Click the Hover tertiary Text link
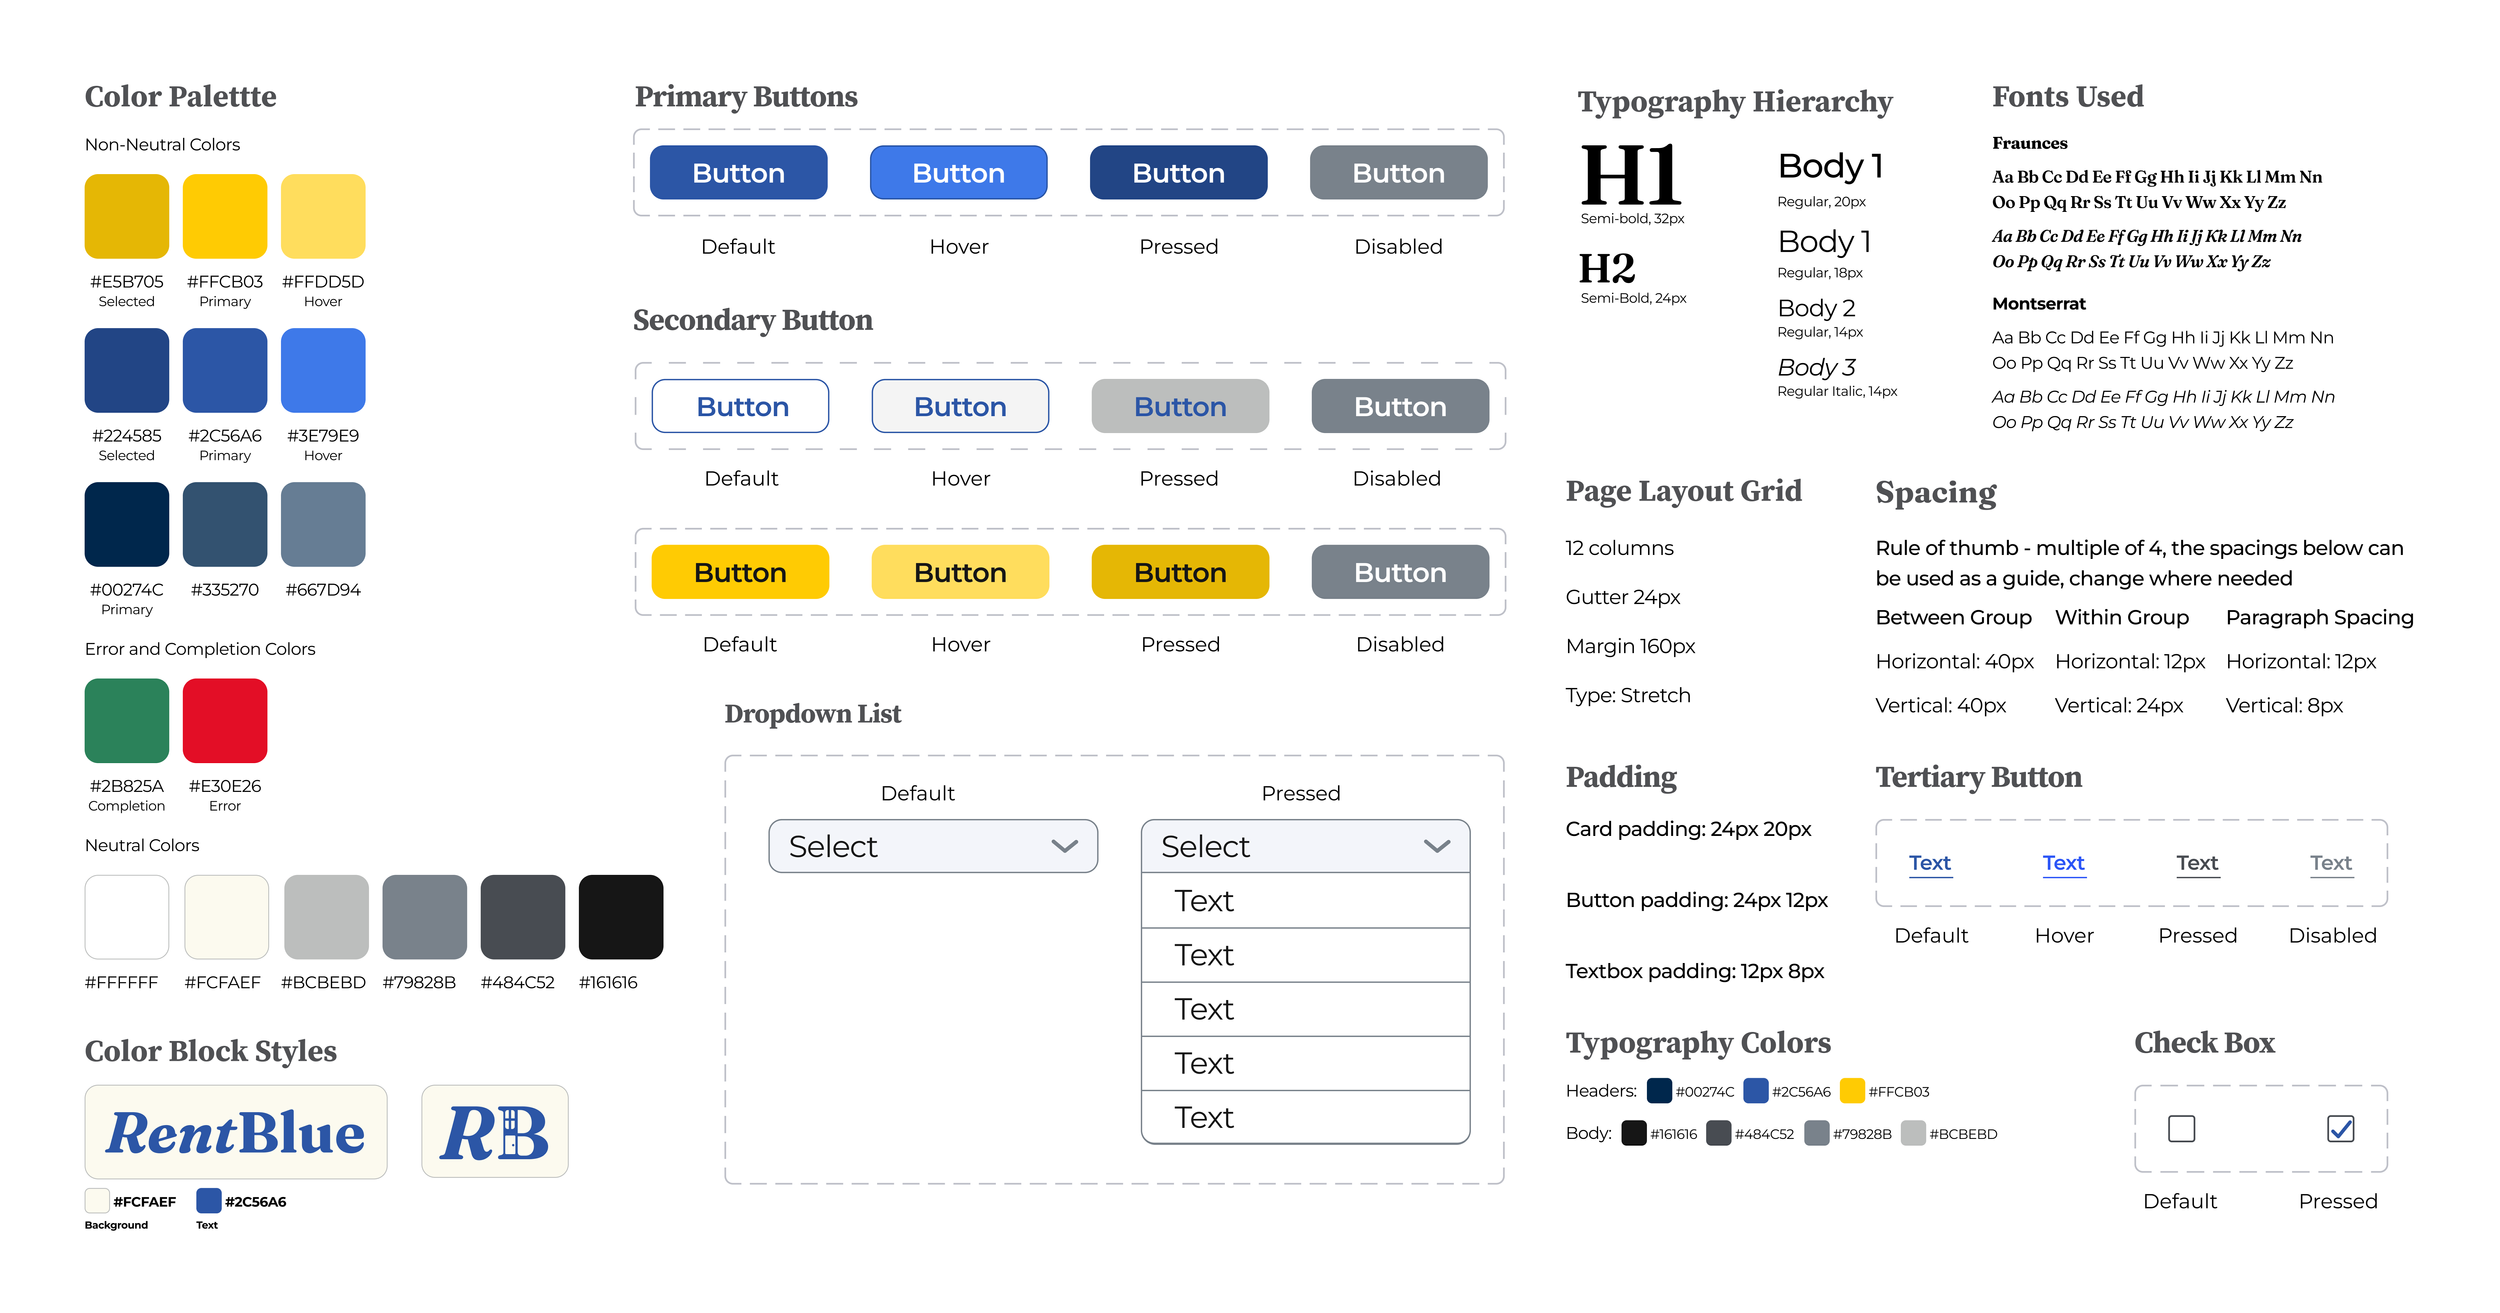The image size is (2500, 1313). click(x=2063, y=862)
